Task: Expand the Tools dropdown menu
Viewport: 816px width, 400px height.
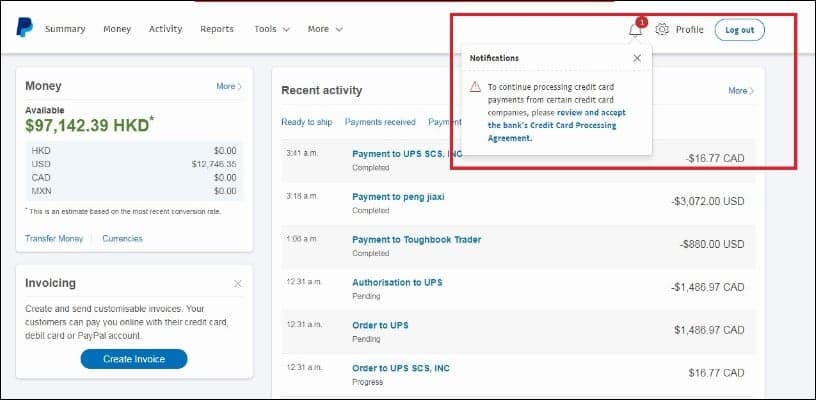Action: pos(272,29)
